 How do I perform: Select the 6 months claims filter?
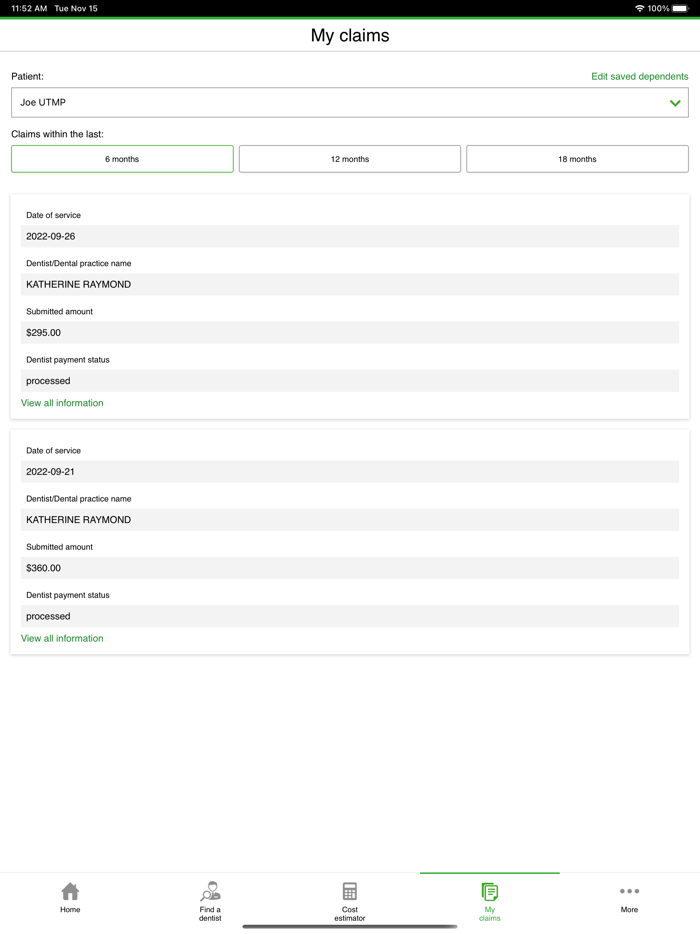(121, 158)
